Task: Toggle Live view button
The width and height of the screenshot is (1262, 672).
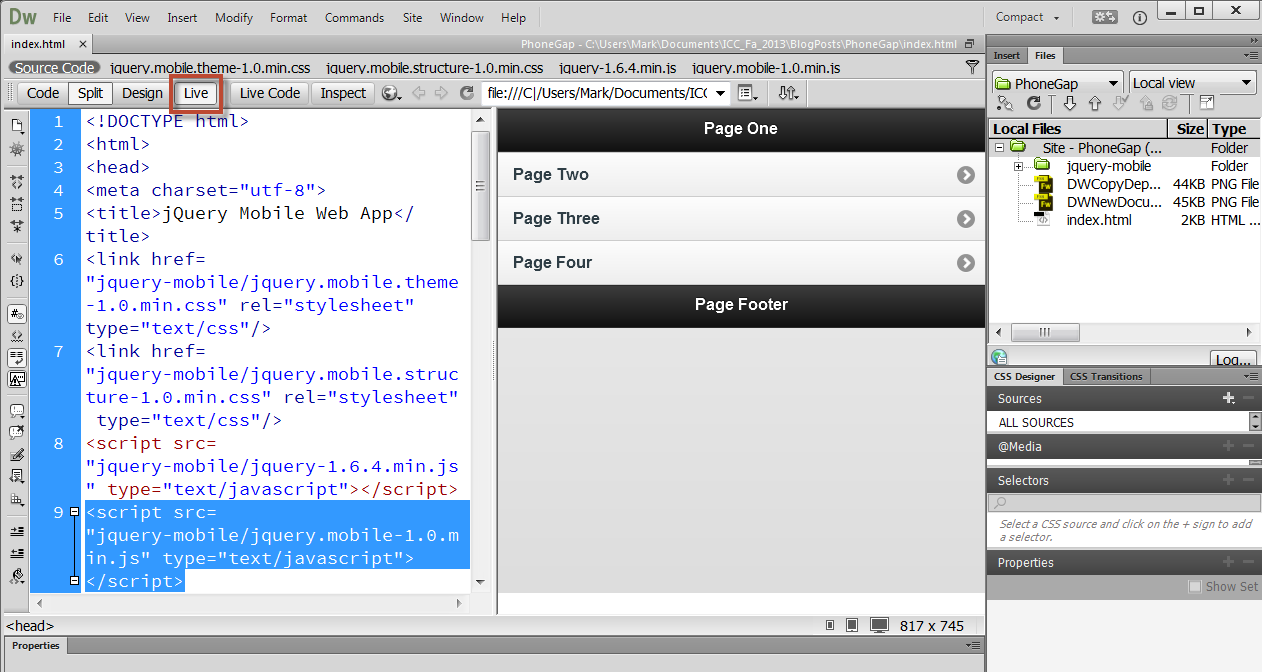Action: pyautogui.click(x=196, y=93)
